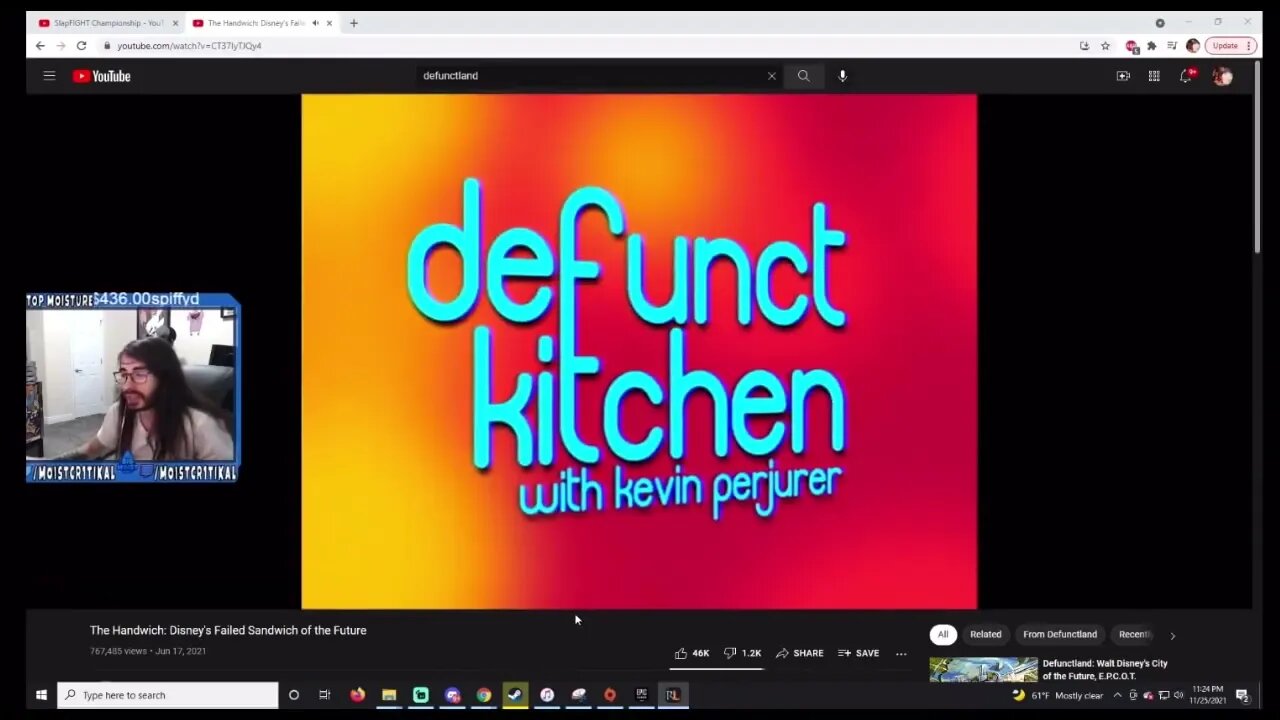The height and width of the screenshot is (720, 1280).
Task: Click the YouTube search magnifier button
Action: pos(803,76)
